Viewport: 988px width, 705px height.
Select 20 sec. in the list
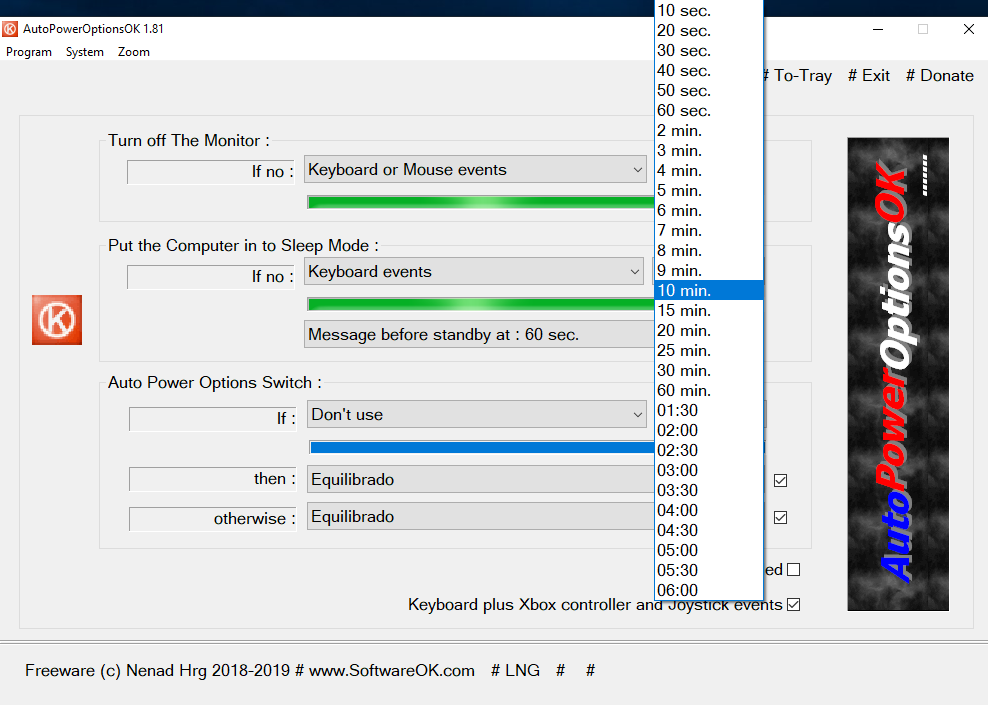coord(709,31)
